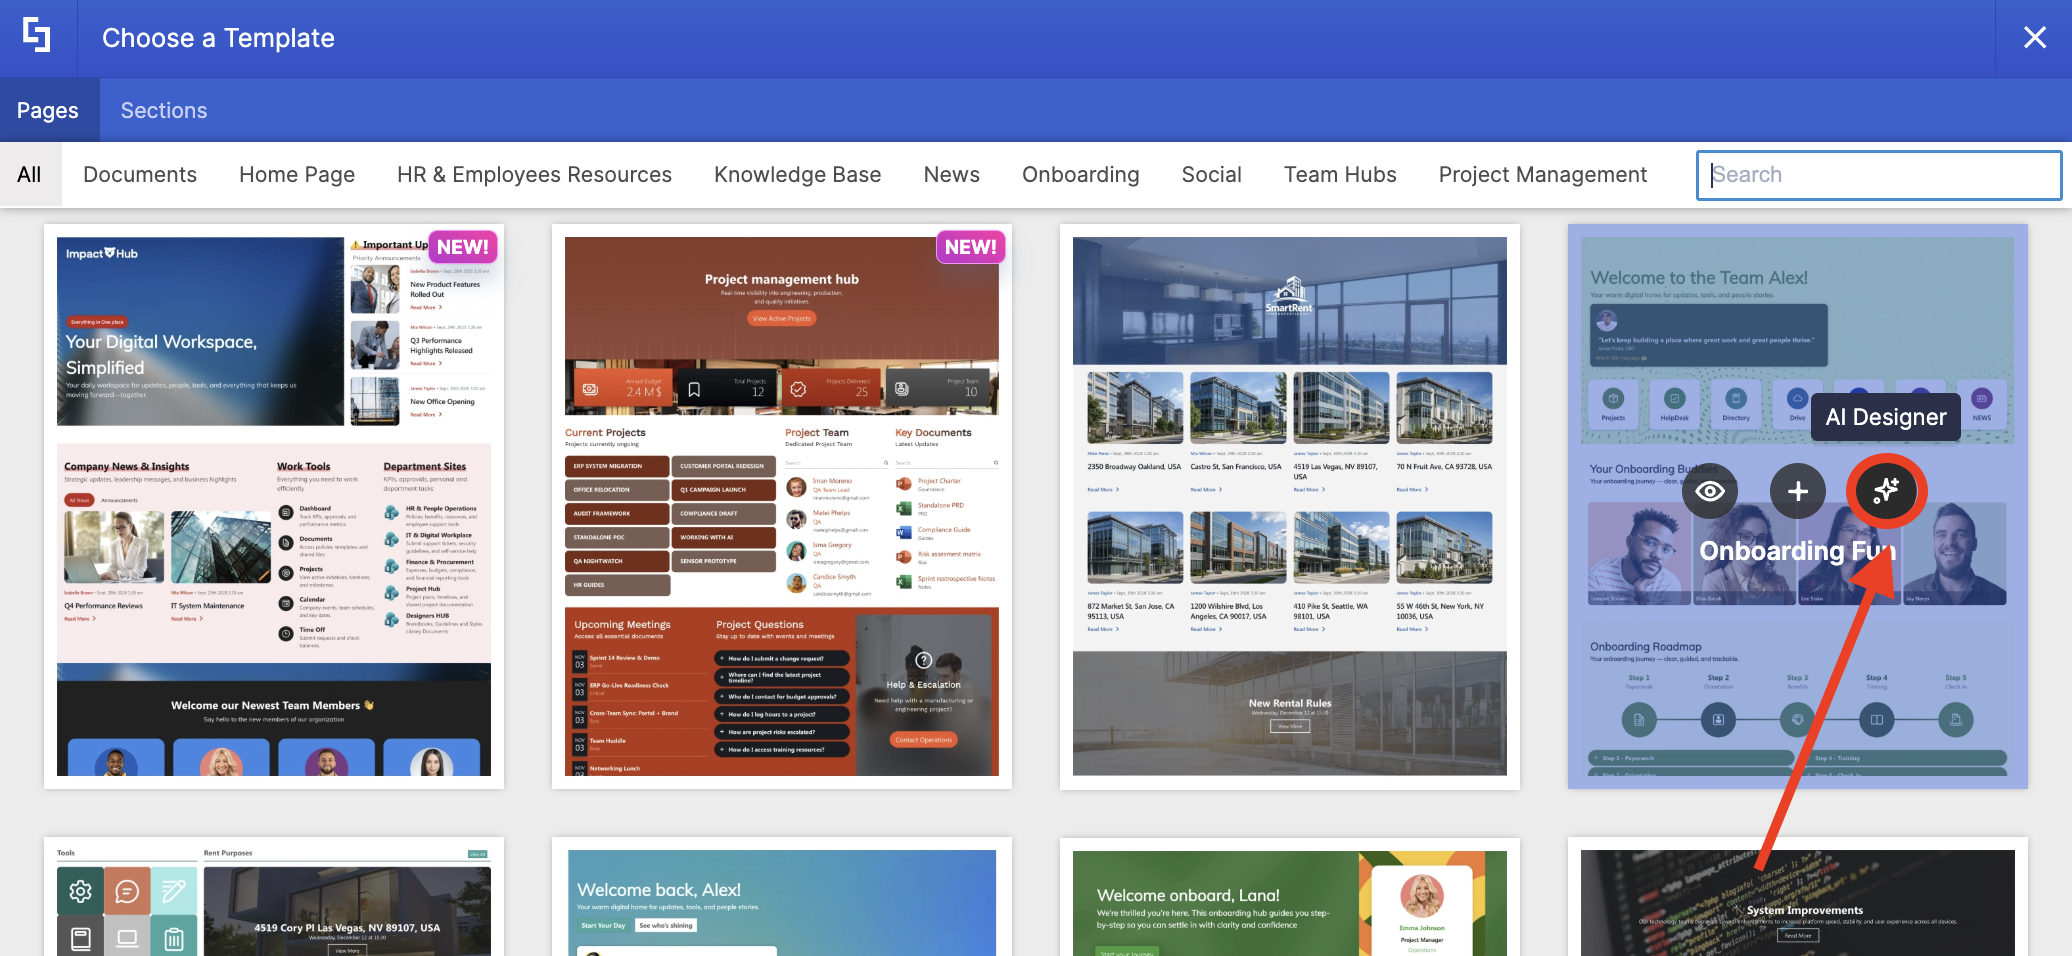
Task: Filter templates by News
Action: coord(952,175)
